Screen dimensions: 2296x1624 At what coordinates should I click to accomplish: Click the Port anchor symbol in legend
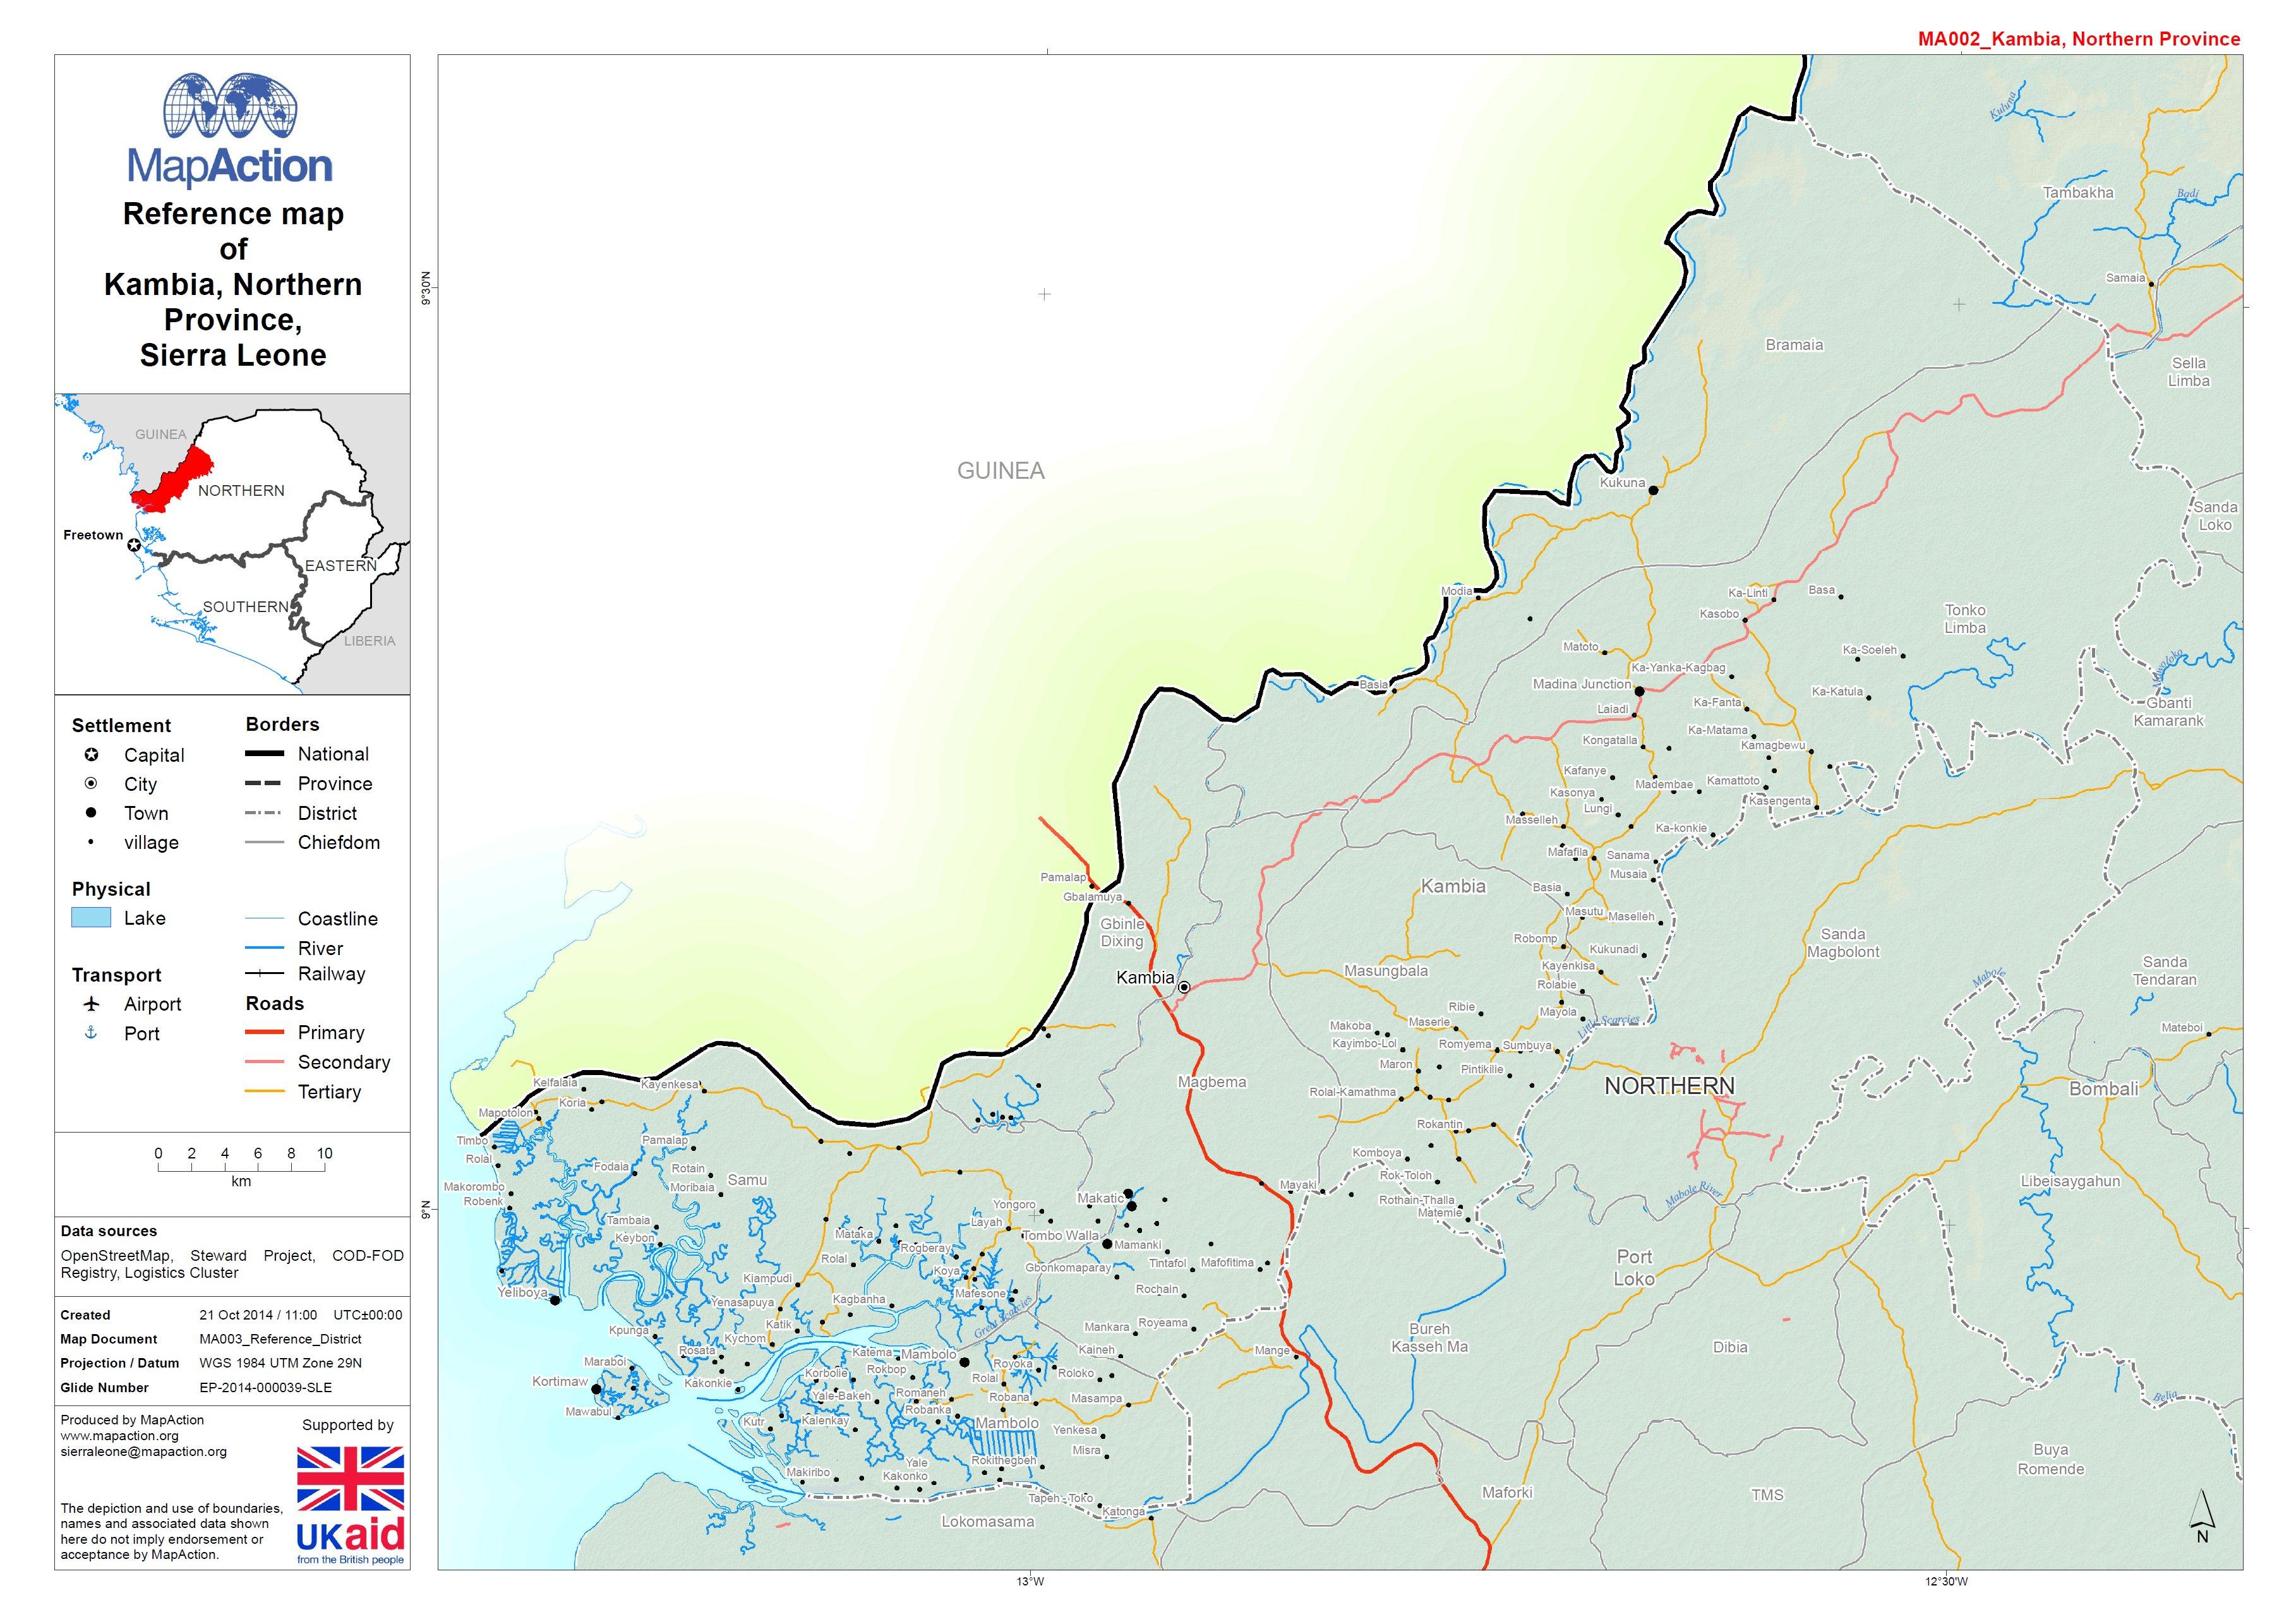[91, 1033]
